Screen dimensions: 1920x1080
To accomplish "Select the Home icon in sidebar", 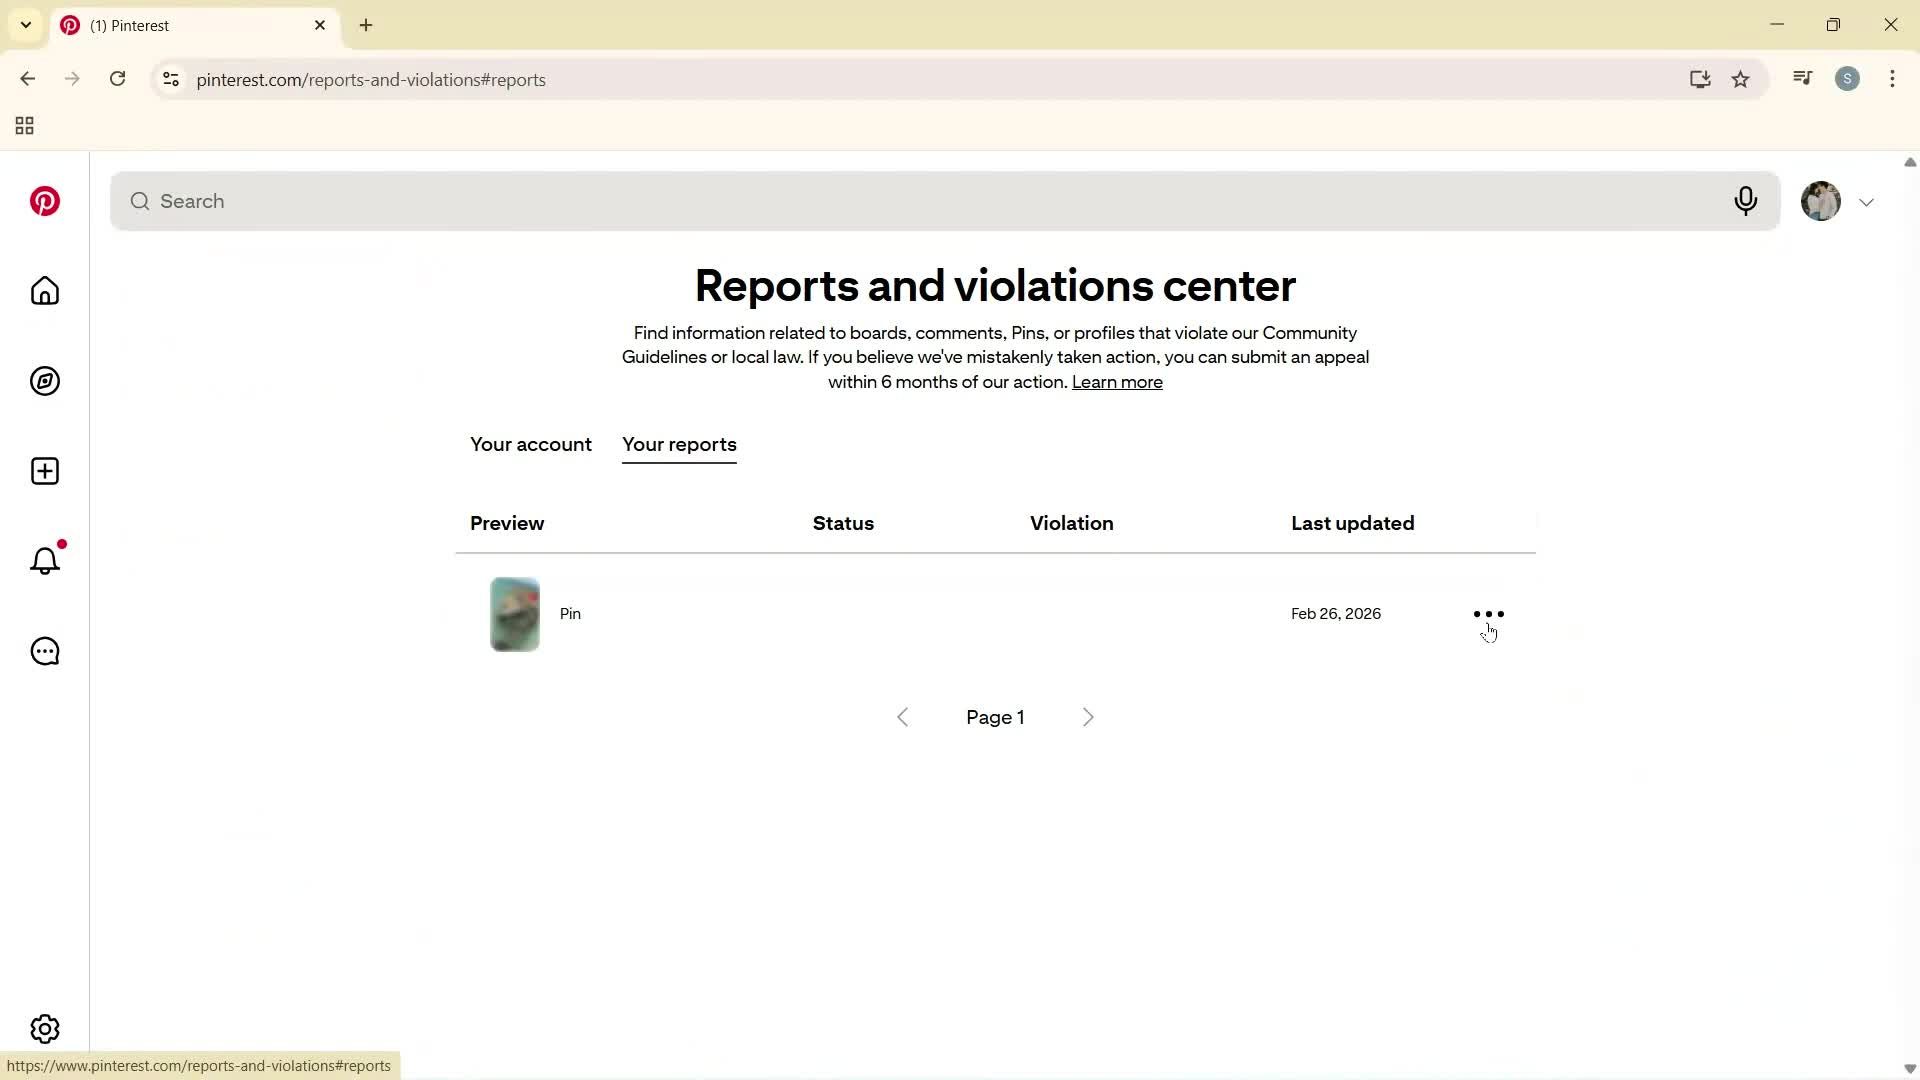I will tap(45, 291).
